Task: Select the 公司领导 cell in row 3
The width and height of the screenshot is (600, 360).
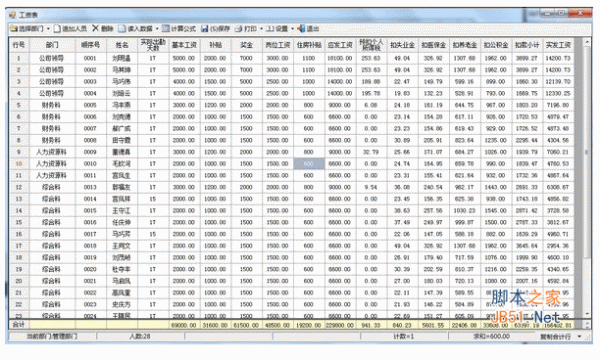Action: tap(52, 81)
